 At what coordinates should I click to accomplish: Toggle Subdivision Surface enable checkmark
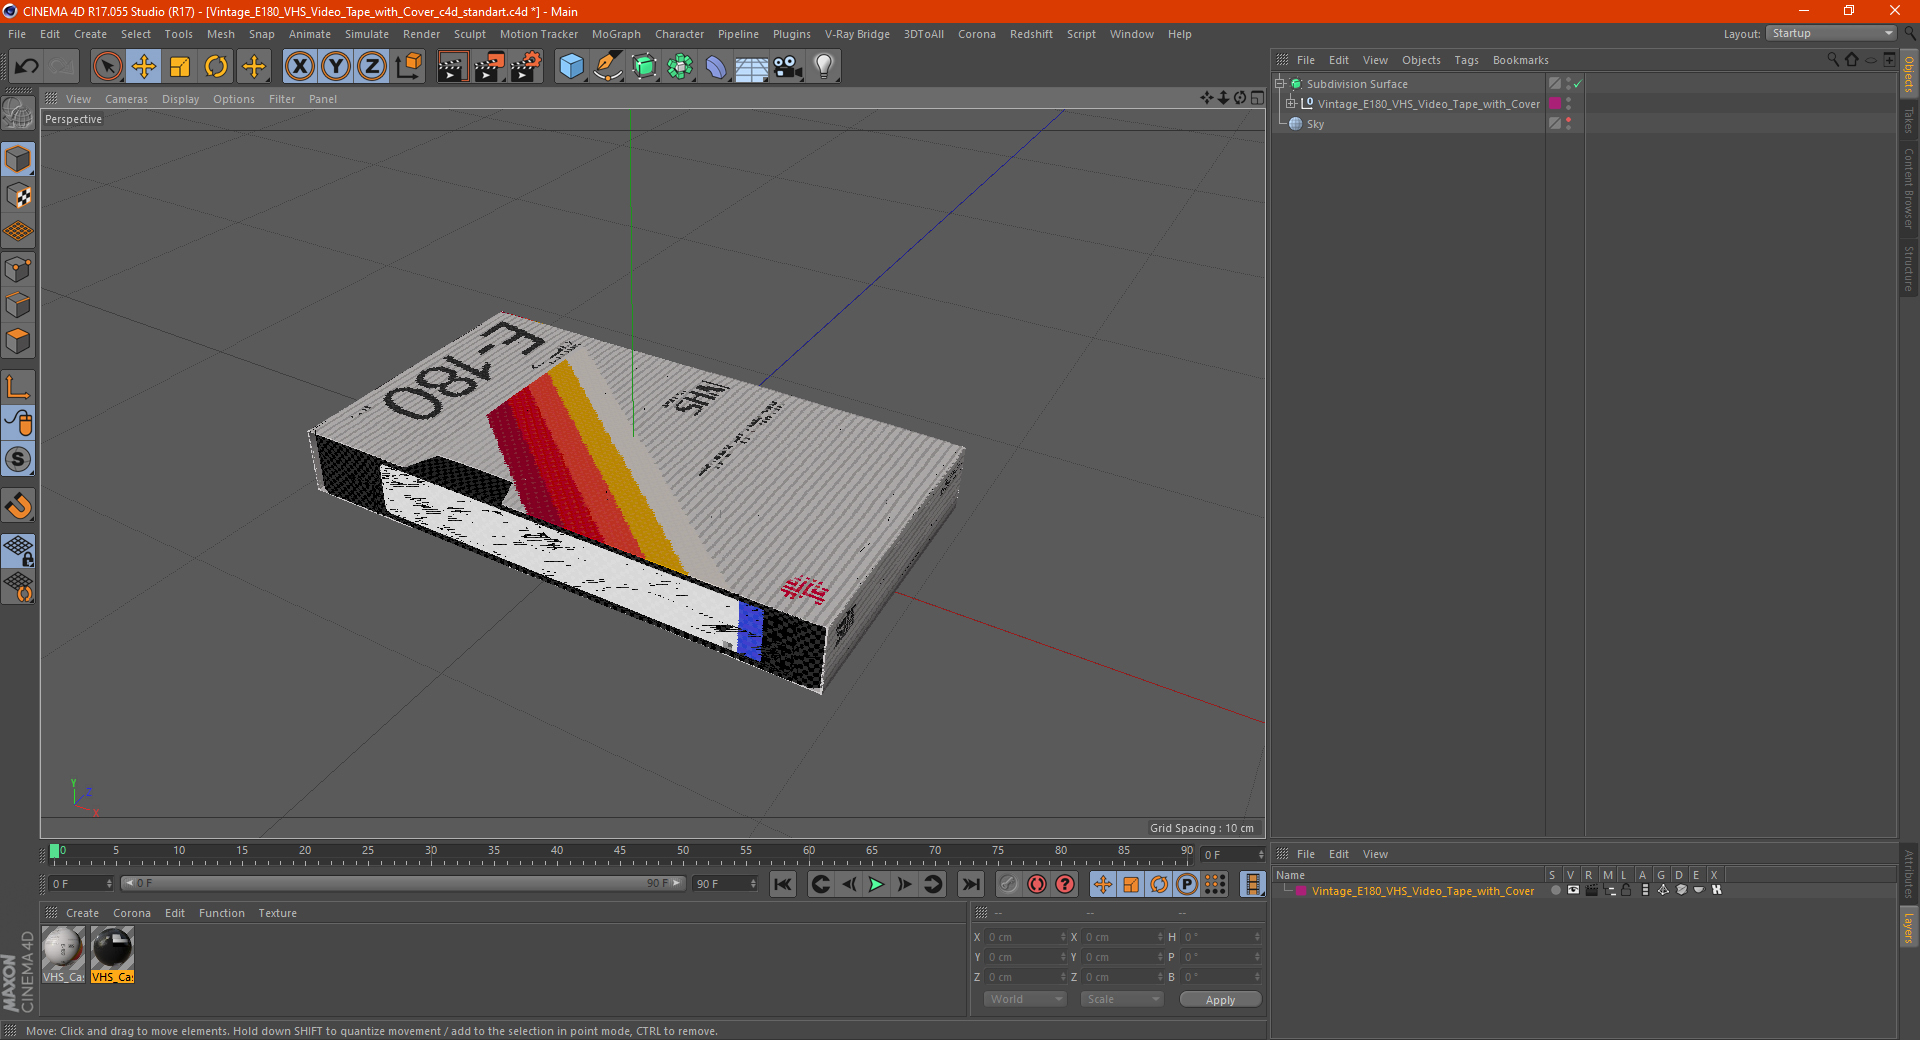(x=1577, y=84)
